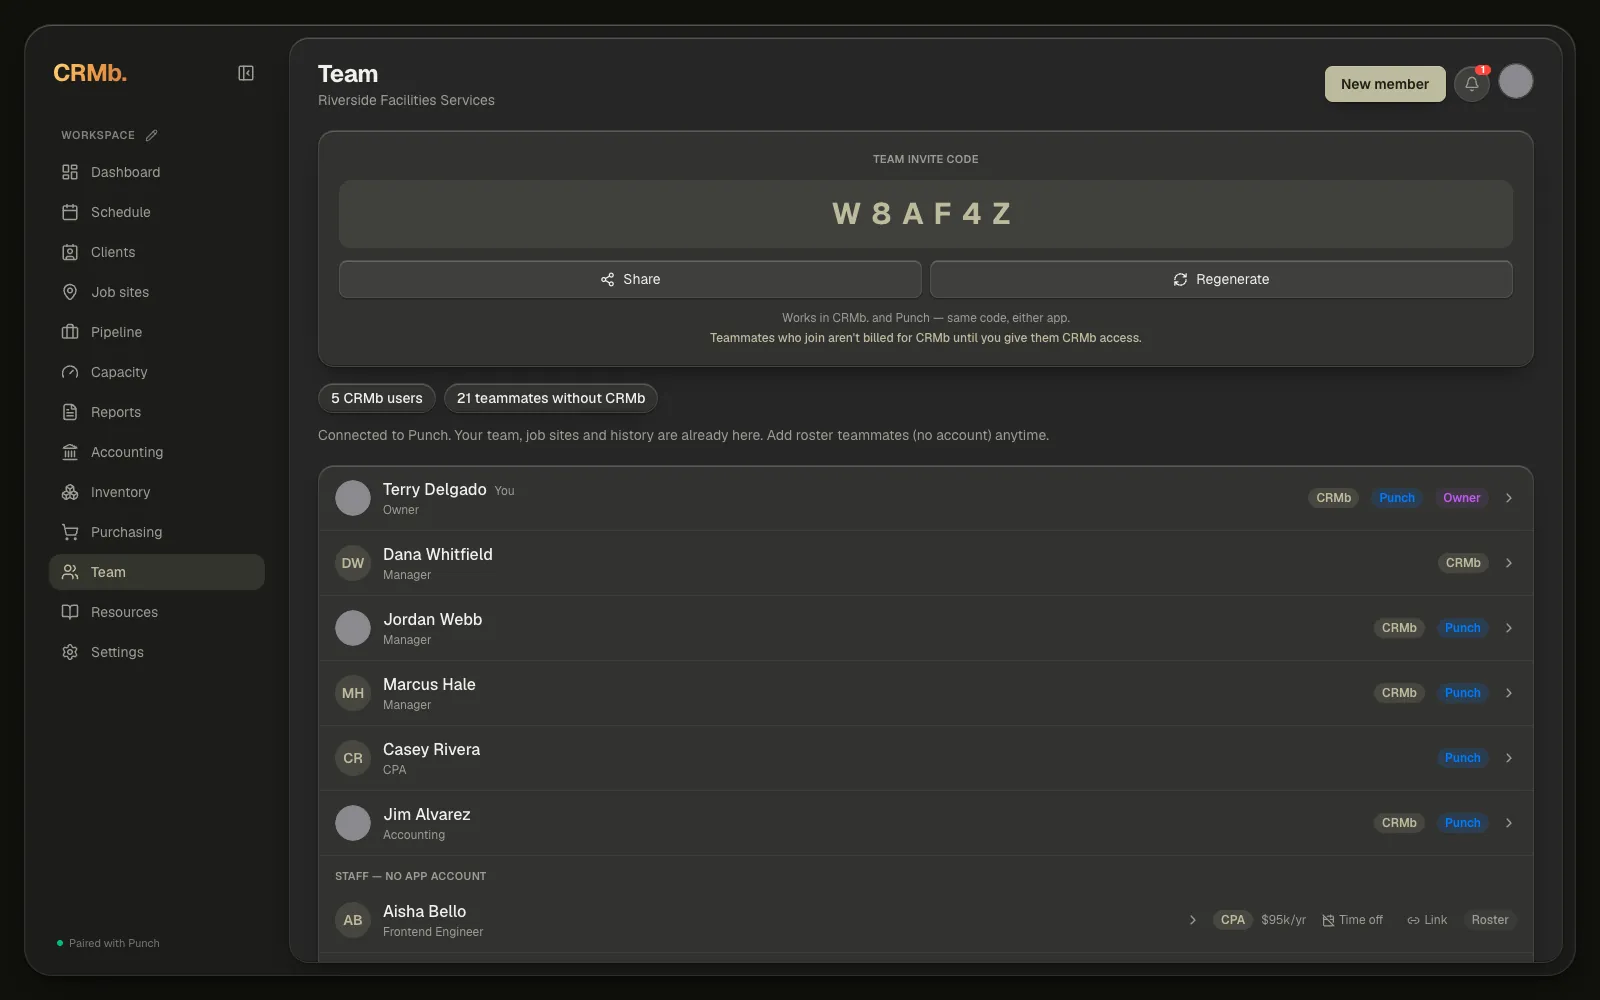Go to the Schedule page
The image size is (1600, 1000).
(157, 212)
